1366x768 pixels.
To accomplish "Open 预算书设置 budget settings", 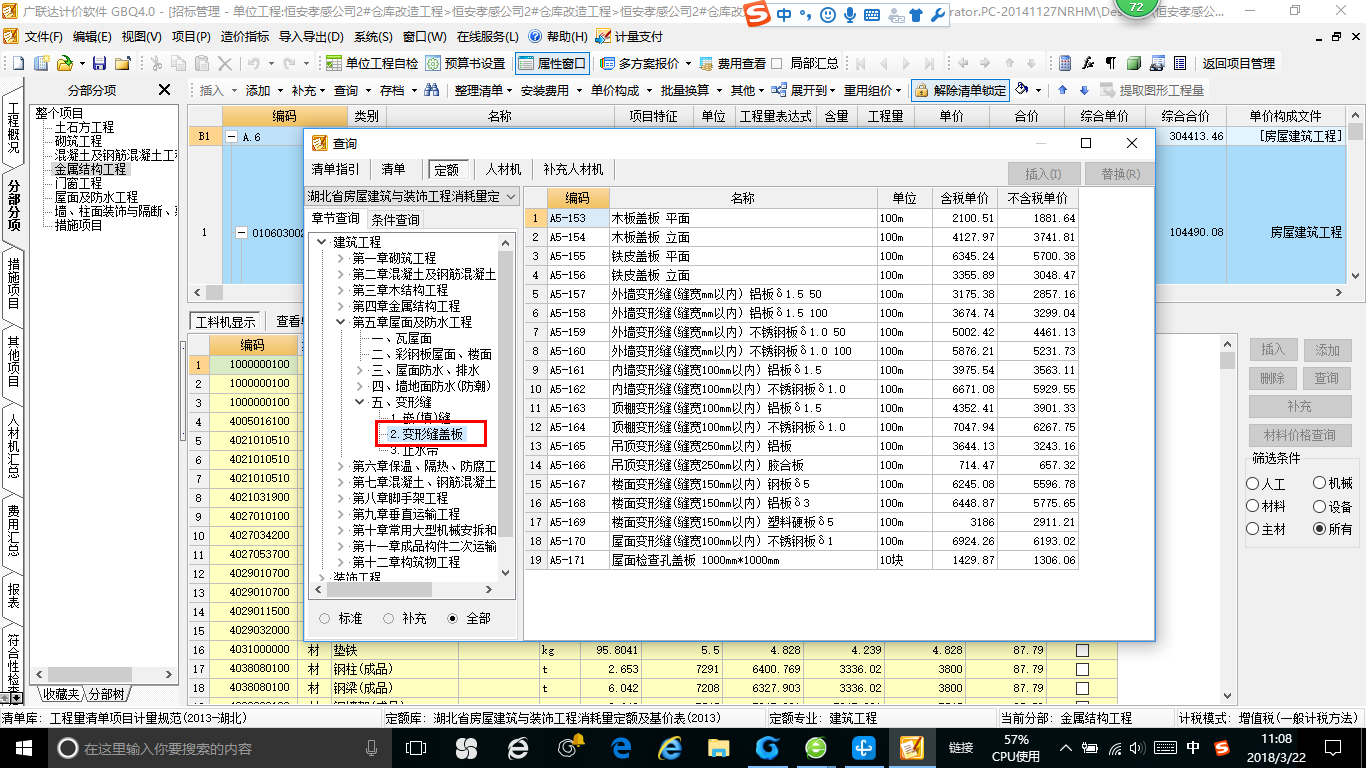I will (466, 63).
